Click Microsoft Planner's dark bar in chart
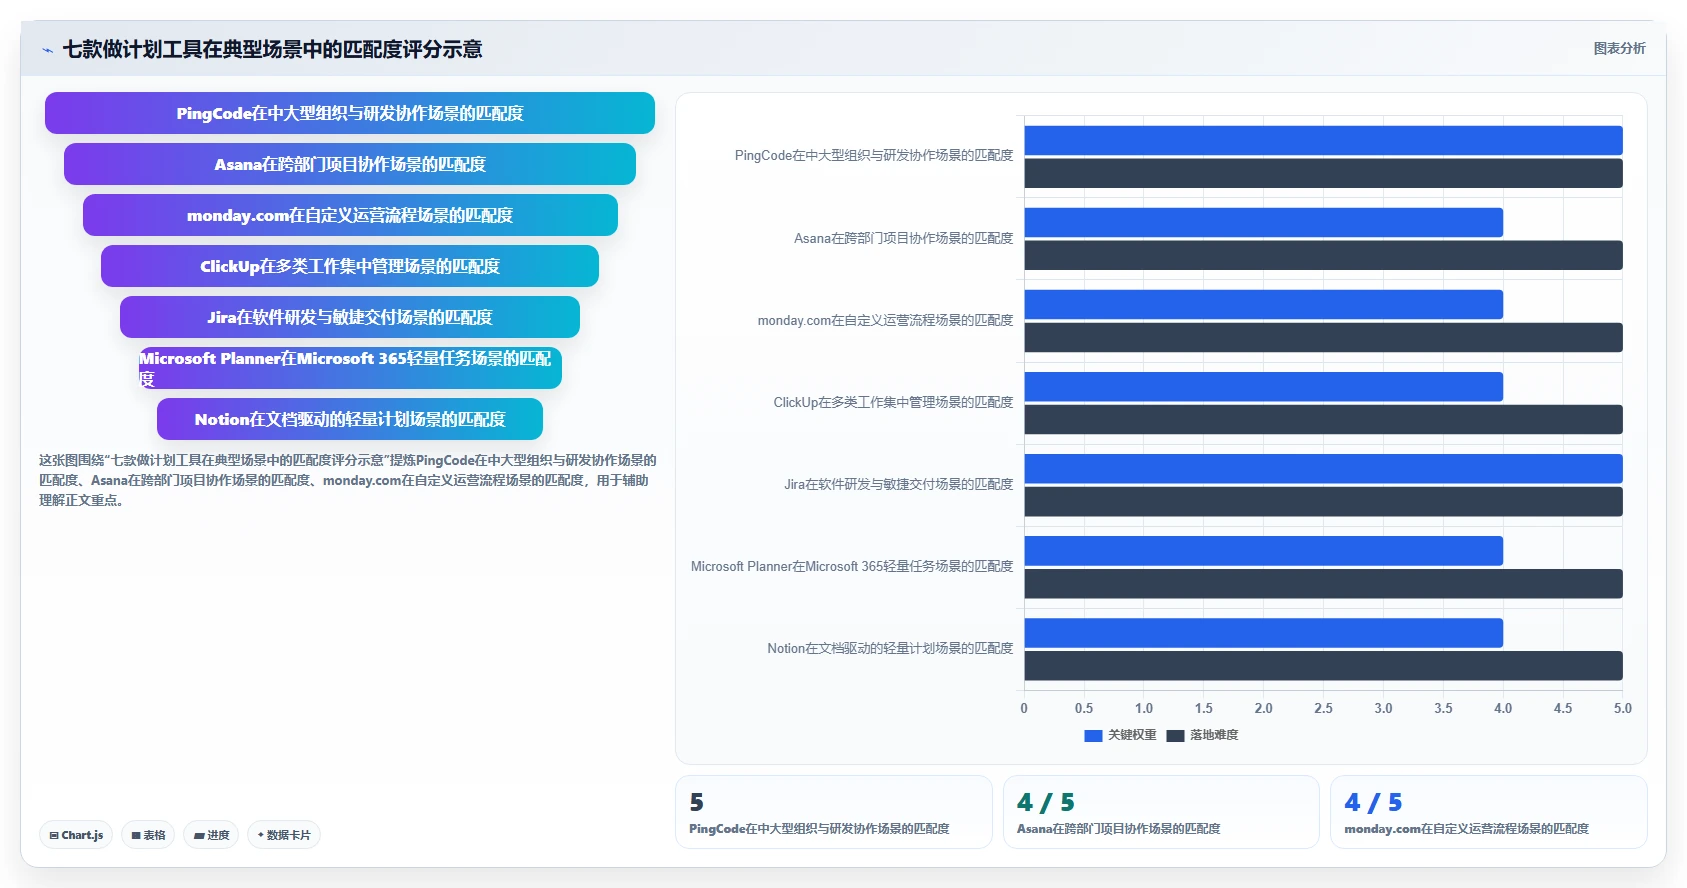 pyautogui.click(x=1323, y=583)
